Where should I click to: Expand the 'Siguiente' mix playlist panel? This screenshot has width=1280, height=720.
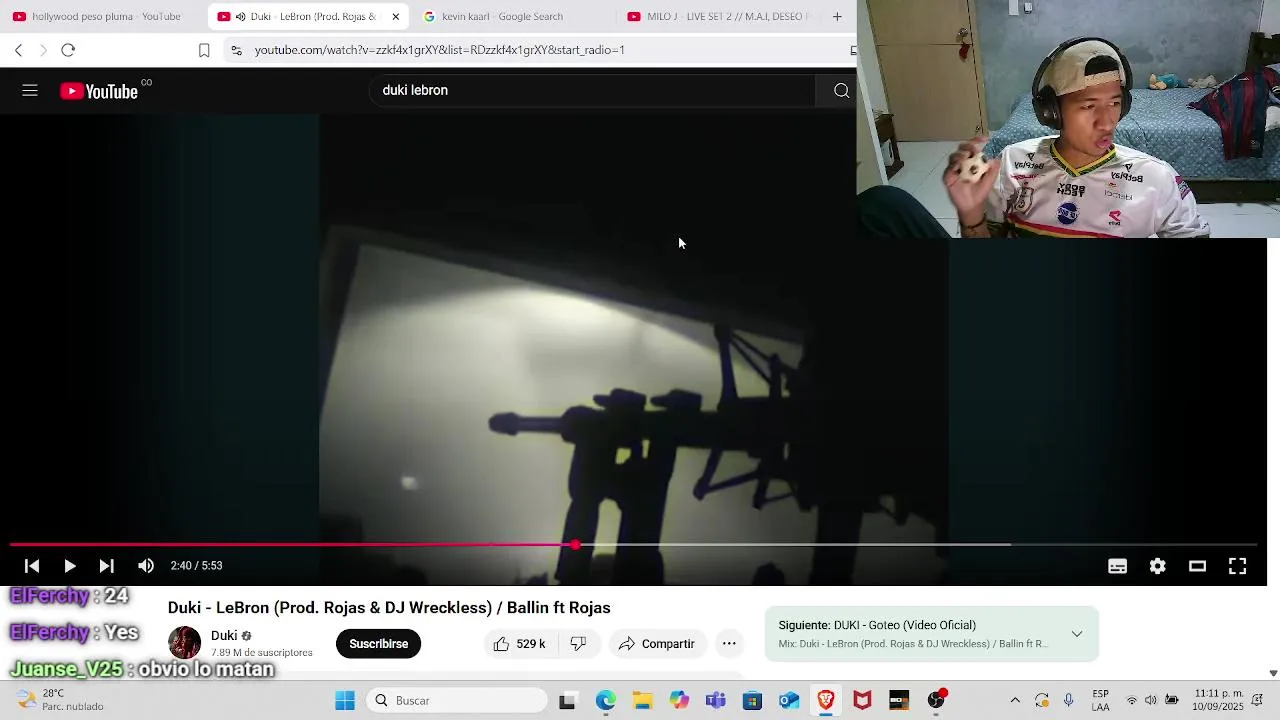1077,634
